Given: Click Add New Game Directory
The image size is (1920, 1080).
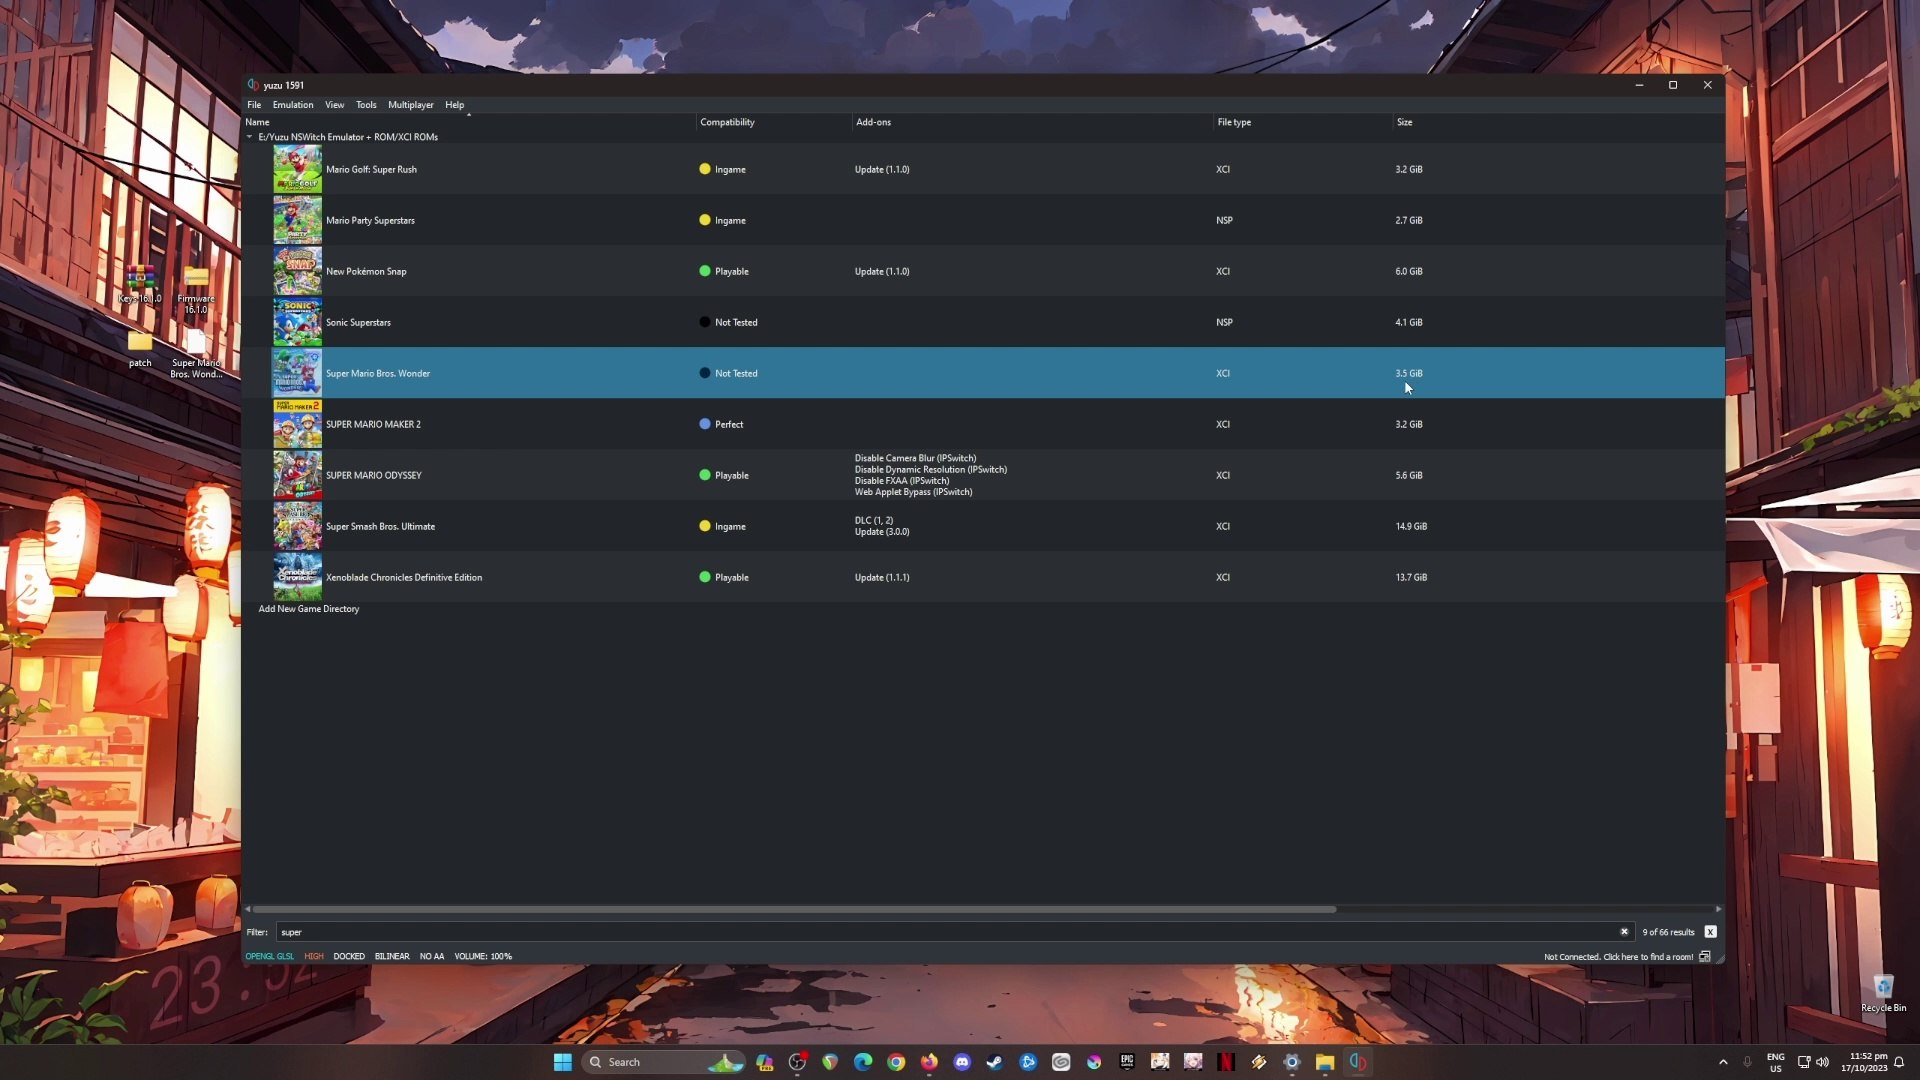Looking at the screenshot, I should pos(309,609).
